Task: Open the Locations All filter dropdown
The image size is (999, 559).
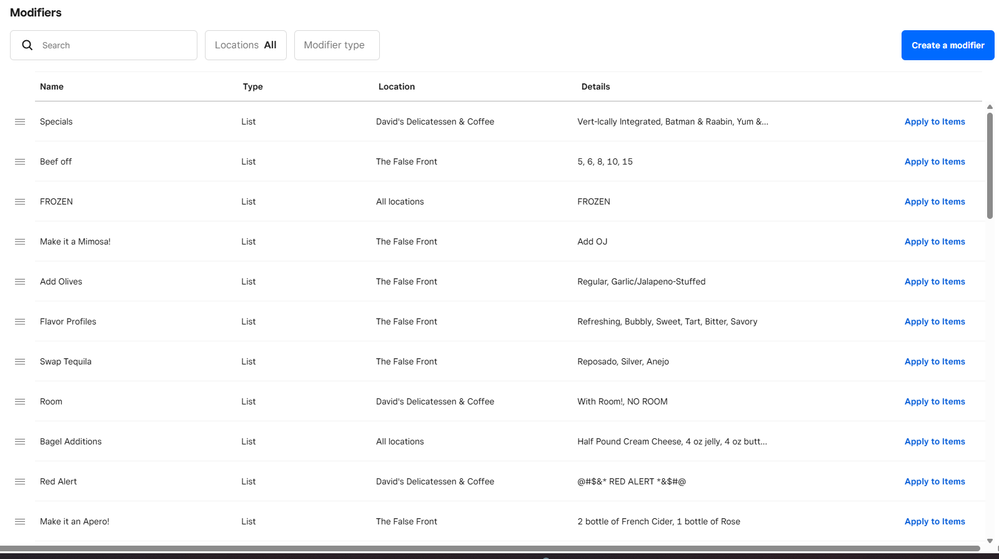Action: click(245, 45)
